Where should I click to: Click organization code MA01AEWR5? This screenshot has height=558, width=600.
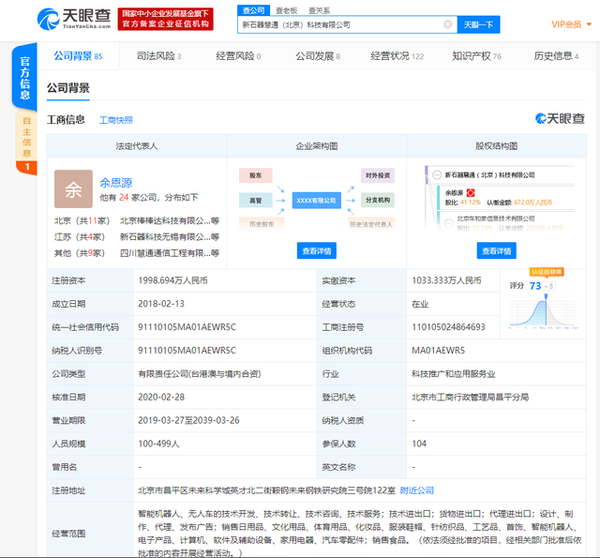(x=438, y=351)
